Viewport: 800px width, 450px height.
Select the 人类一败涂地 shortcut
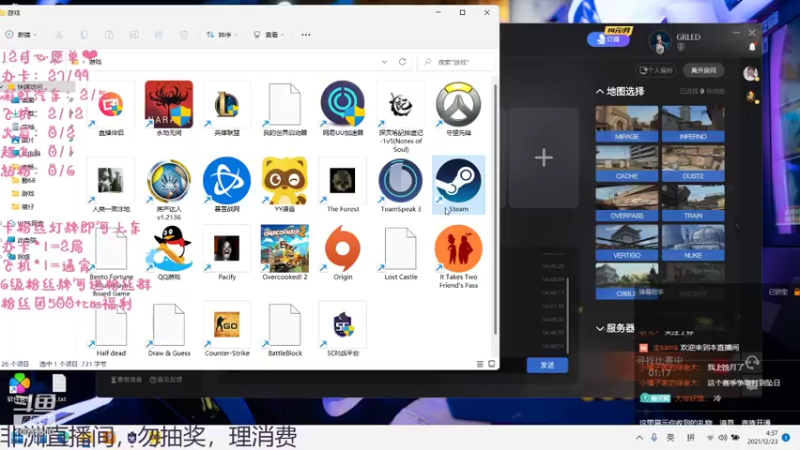(111, 185)
